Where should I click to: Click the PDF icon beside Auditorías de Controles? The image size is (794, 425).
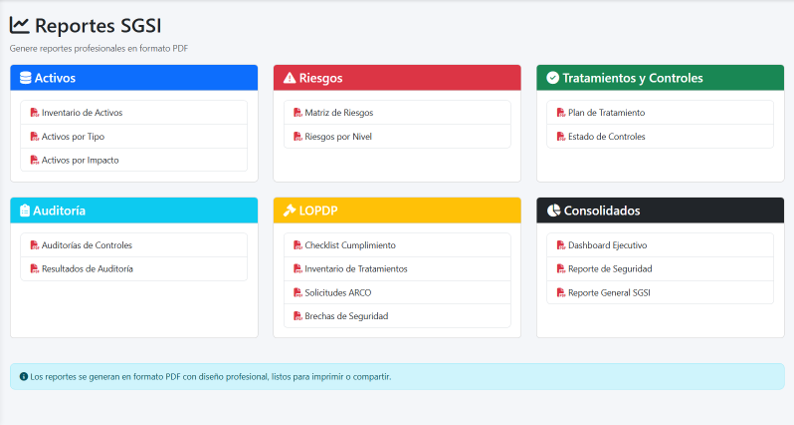pyautogui.click(x=34, y=245)
